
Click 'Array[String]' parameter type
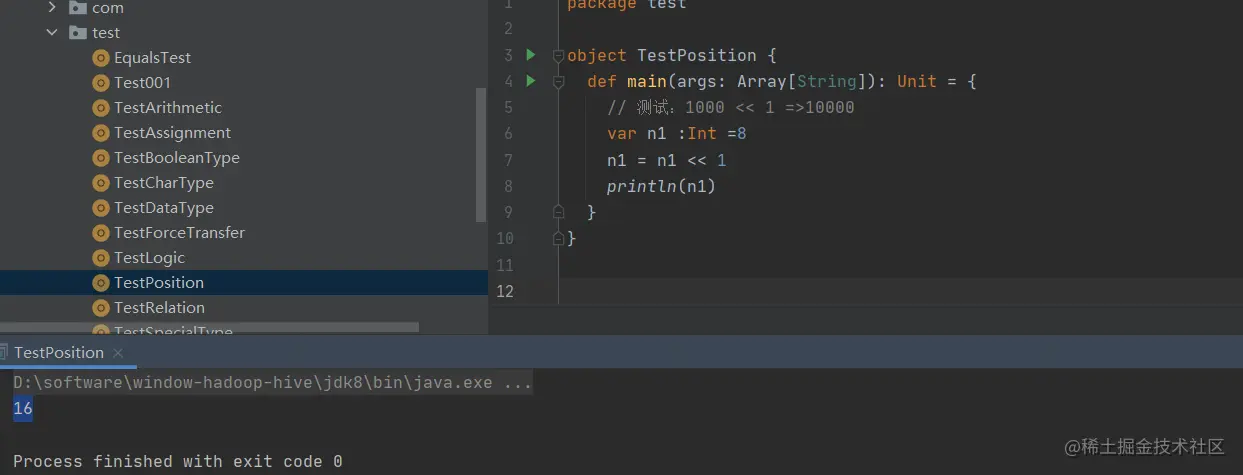(802, 81)
